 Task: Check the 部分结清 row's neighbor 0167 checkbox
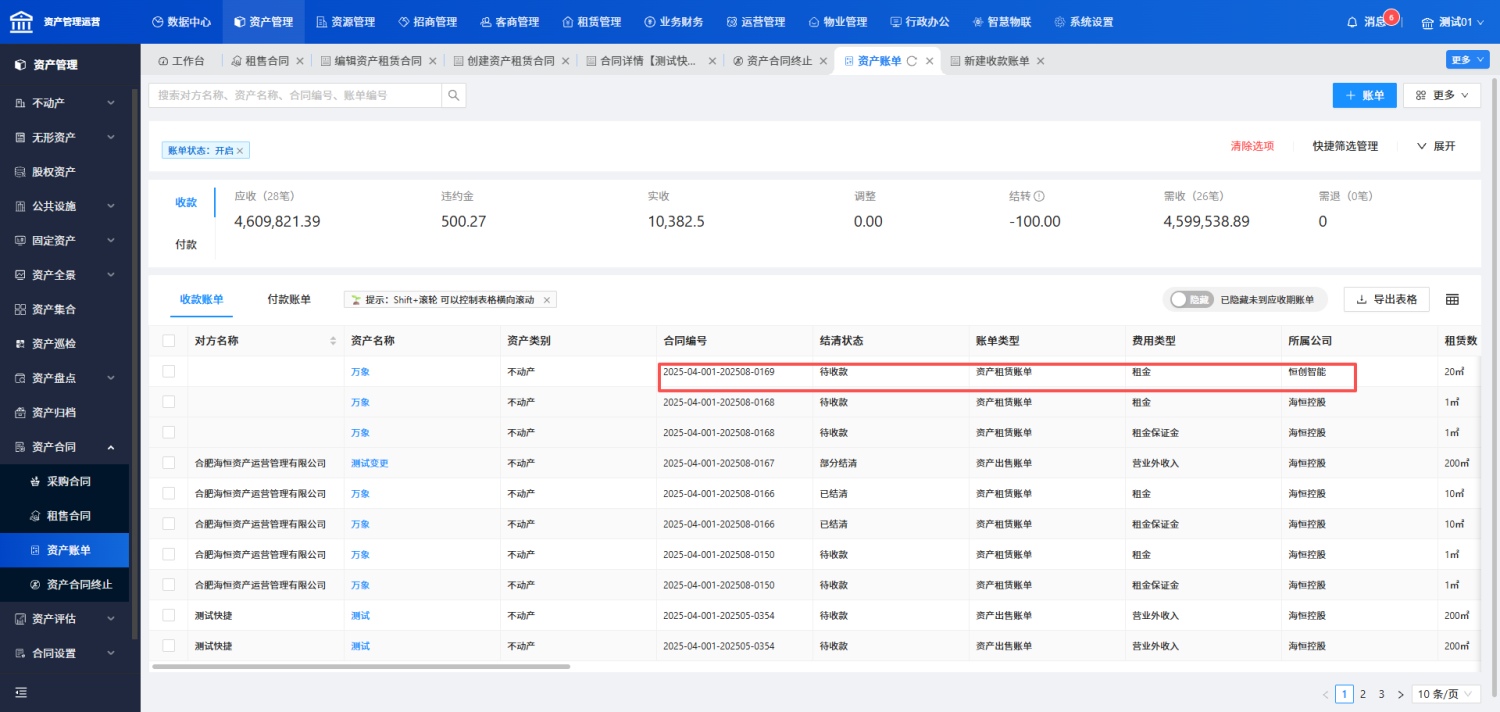click(x=169, y=463)
